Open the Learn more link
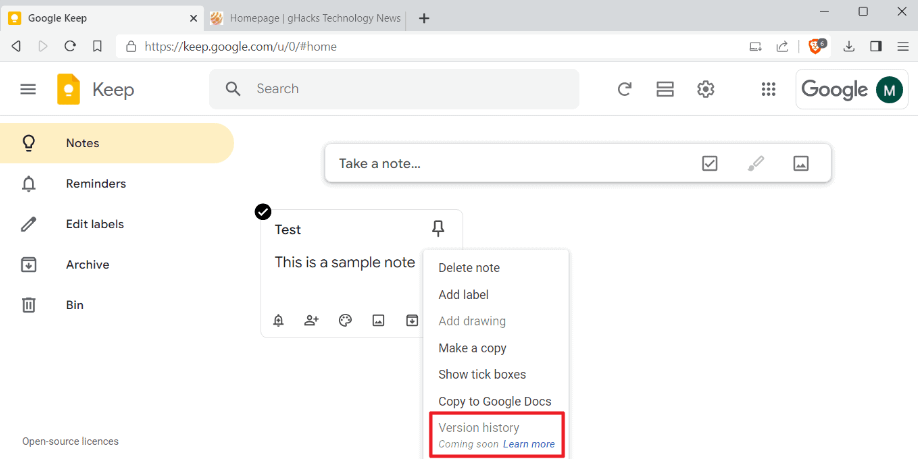 click(529, 444)
